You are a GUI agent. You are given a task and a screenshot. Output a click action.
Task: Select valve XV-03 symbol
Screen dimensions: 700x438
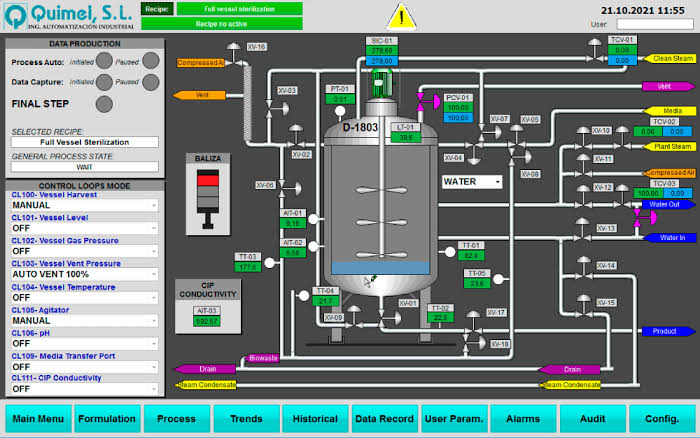point(276,108)
